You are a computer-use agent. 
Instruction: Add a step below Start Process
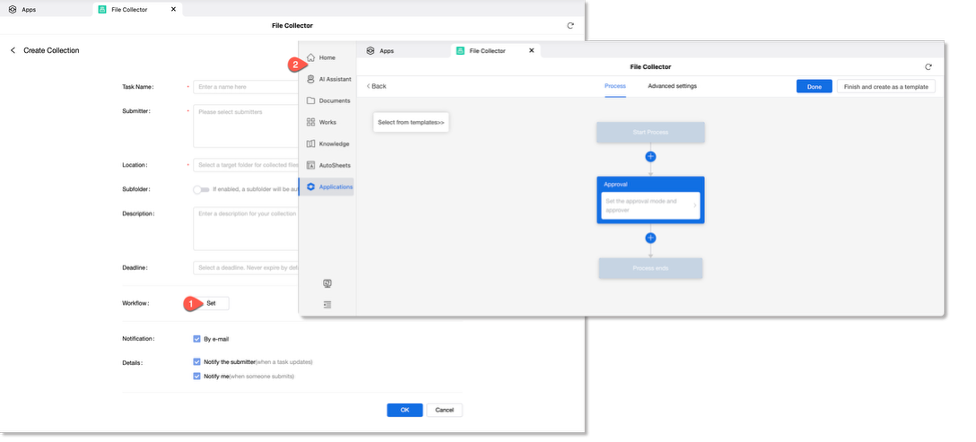click(650, 157)
